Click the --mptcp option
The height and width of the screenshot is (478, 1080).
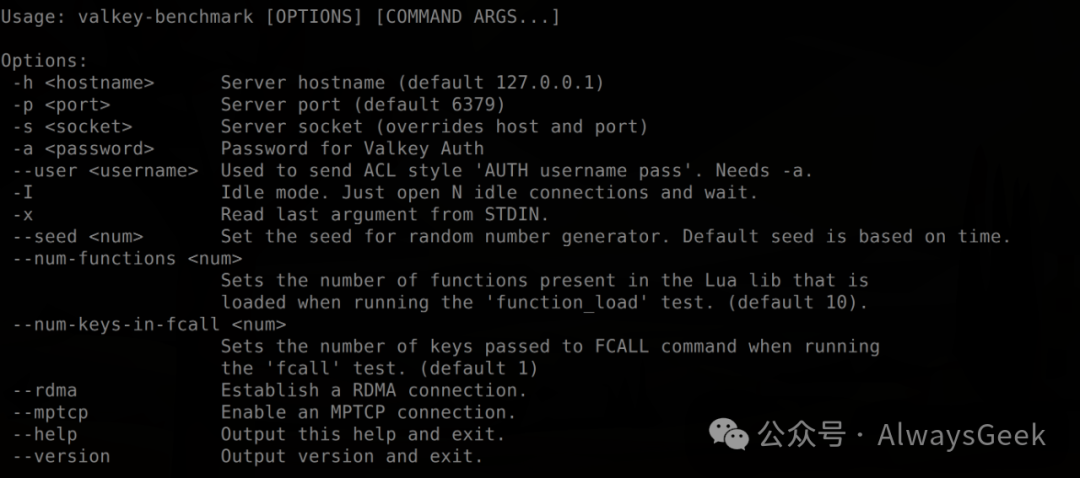coord(50,413)
